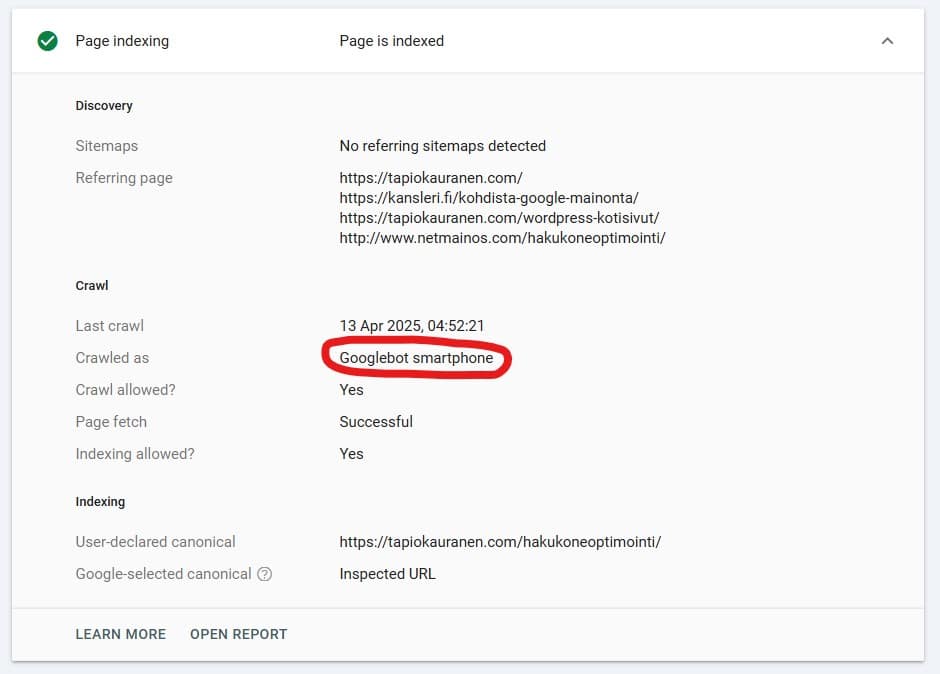The height and width of the screenshot is (674, 940).
Task: Select the Googlebot smartphone value
Action: point(416,358)
